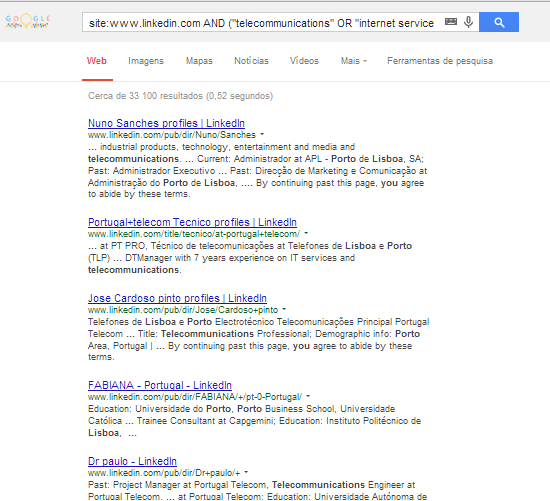Open FABIANA - Portugal - LinkedIn result
Screen dimensions: 550x501
click(x=160, y=385)
